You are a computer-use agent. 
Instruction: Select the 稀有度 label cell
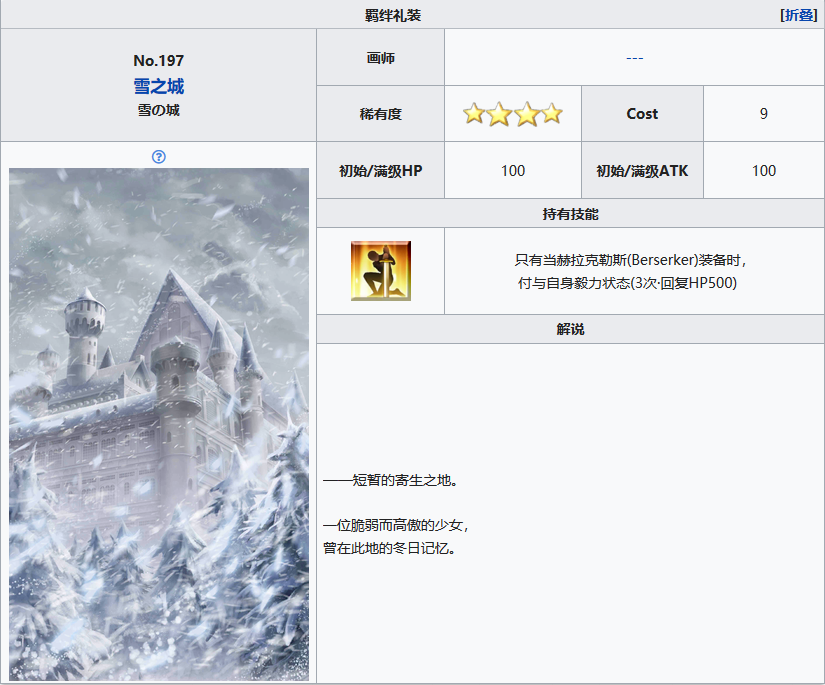pyautogui.click(x=381, y=114)
